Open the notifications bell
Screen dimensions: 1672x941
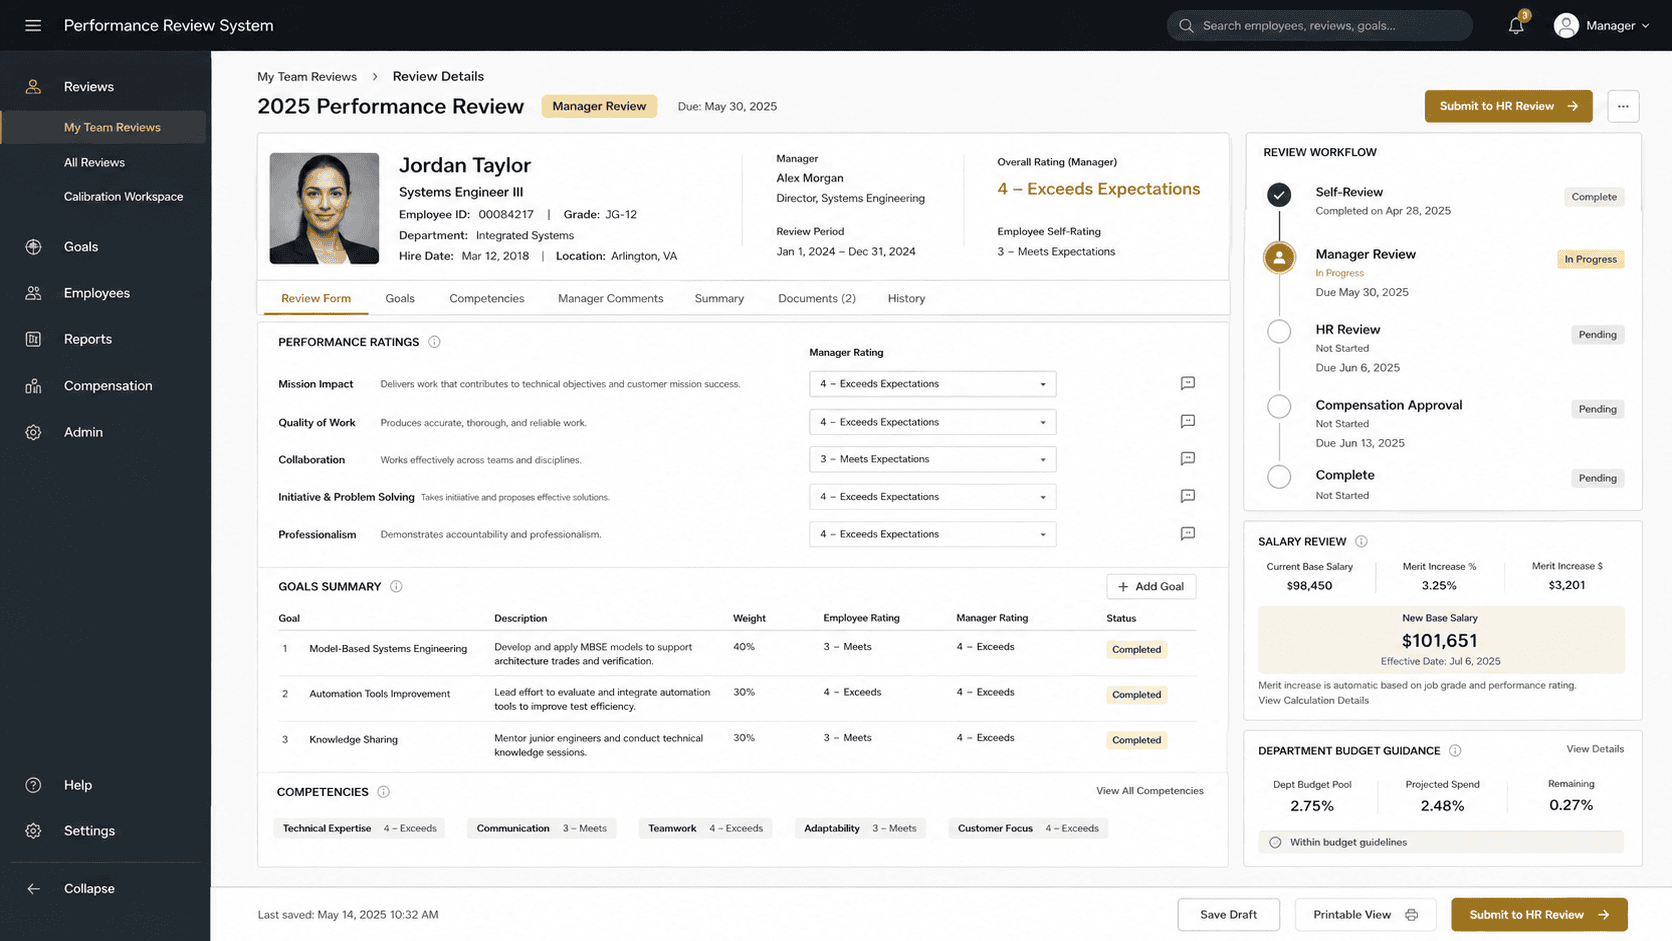point(1516,25)
